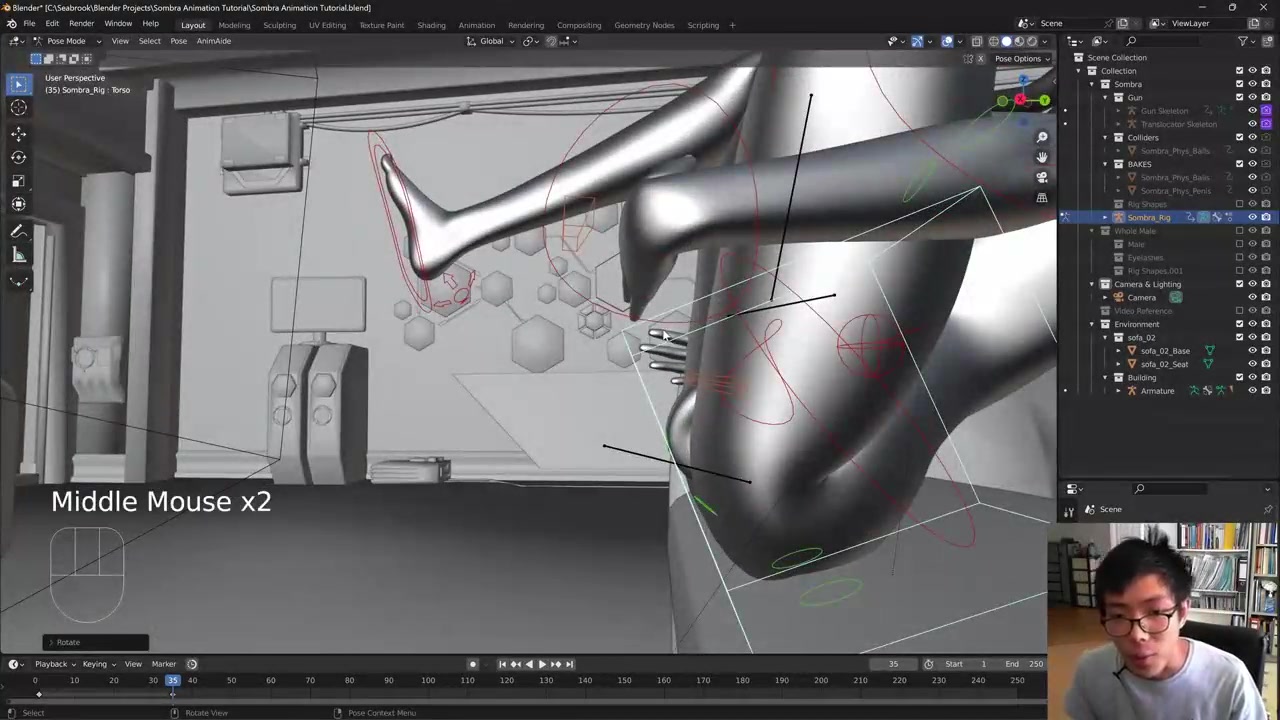
Task: Hide Sombra_Rig using its eye icon
Action: [1252, 217]
